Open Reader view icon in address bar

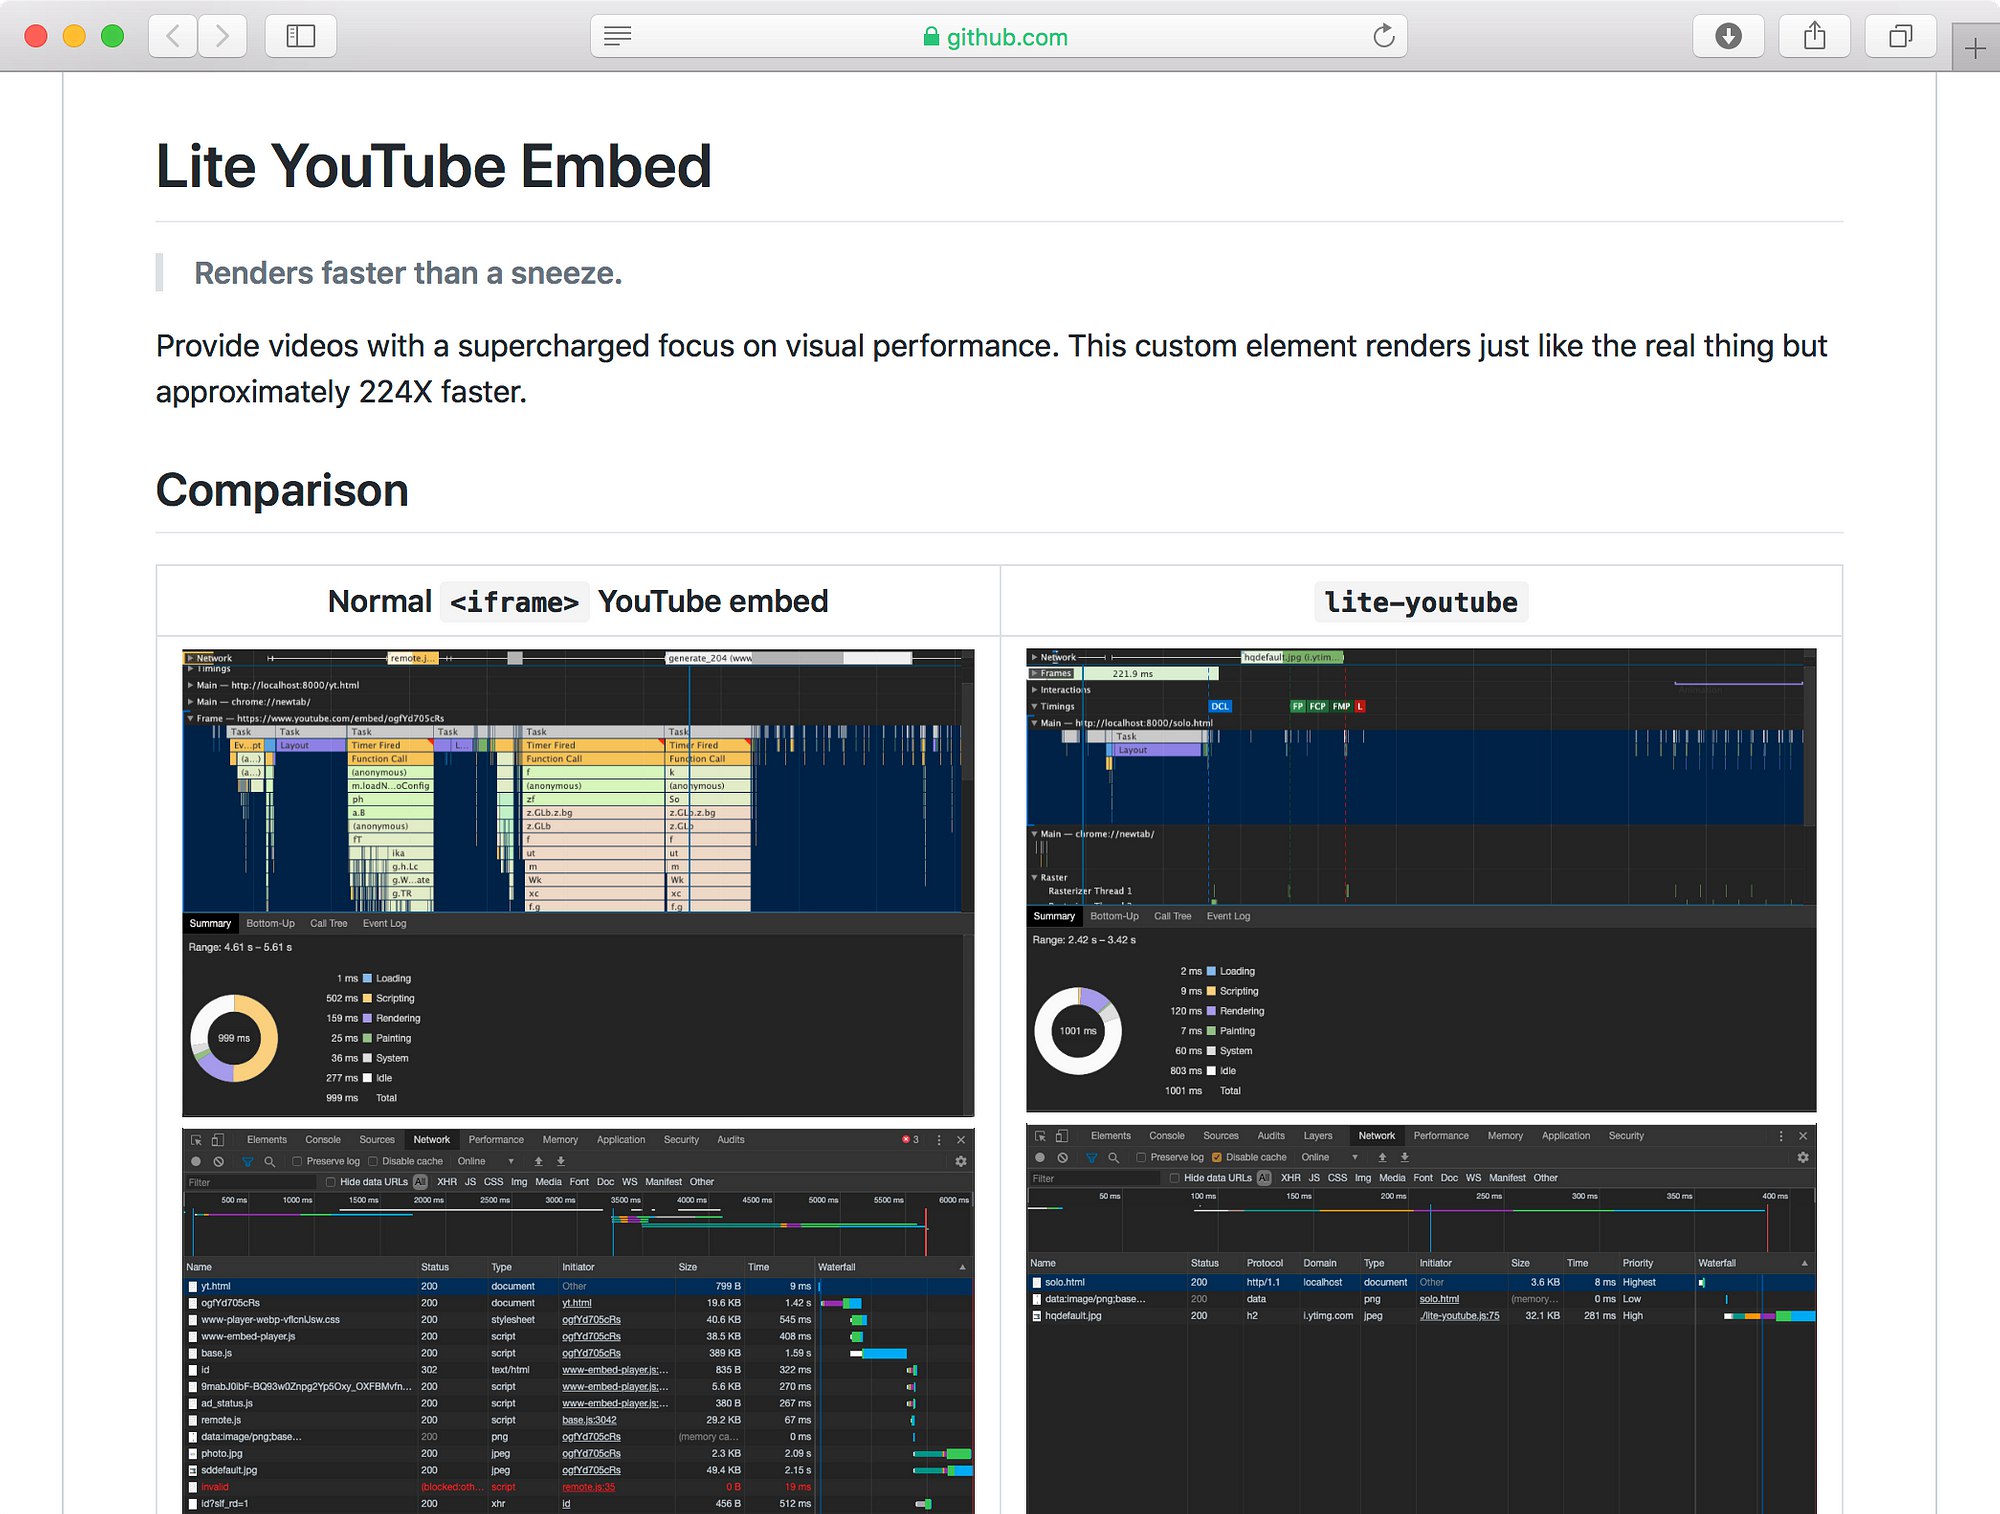617,36
